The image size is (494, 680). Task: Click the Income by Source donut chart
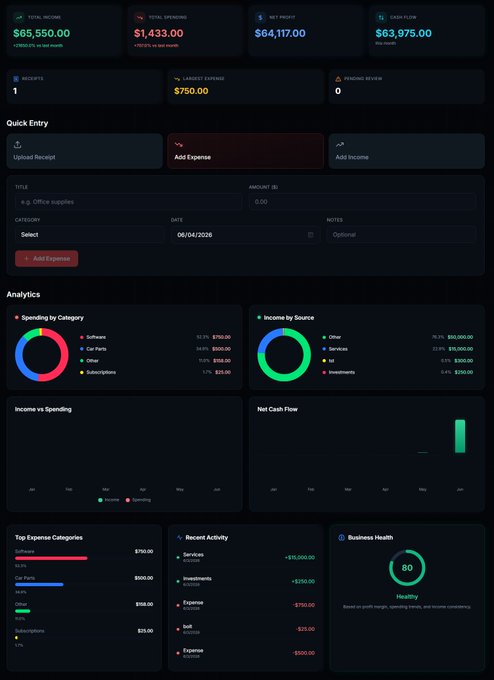tap(284, 355)
